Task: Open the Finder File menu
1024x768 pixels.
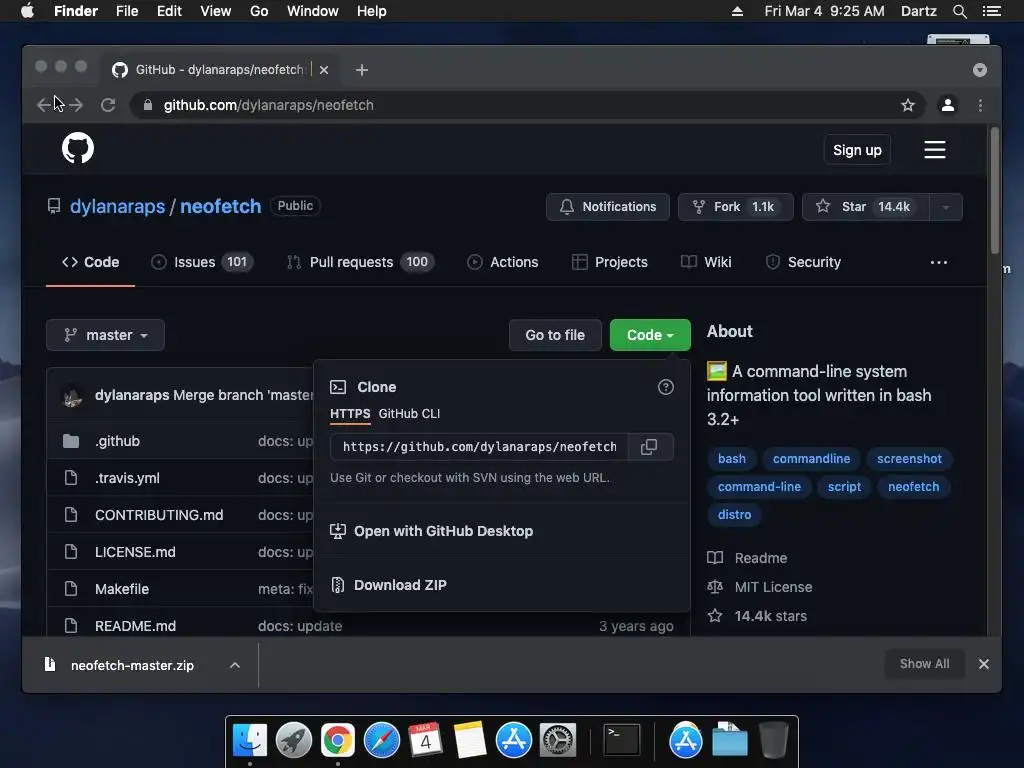Action: click(x=127, y=11)
